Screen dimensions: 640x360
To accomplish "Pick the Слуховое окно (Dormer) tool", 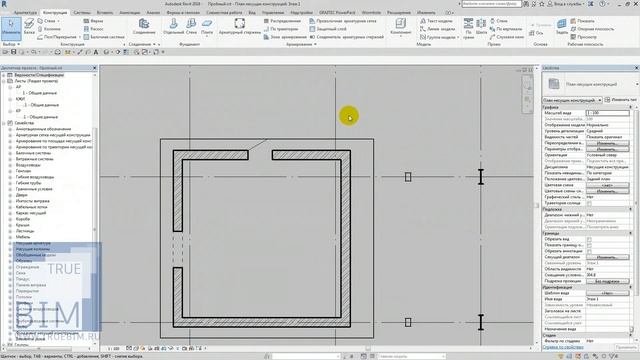I will 507,37.
